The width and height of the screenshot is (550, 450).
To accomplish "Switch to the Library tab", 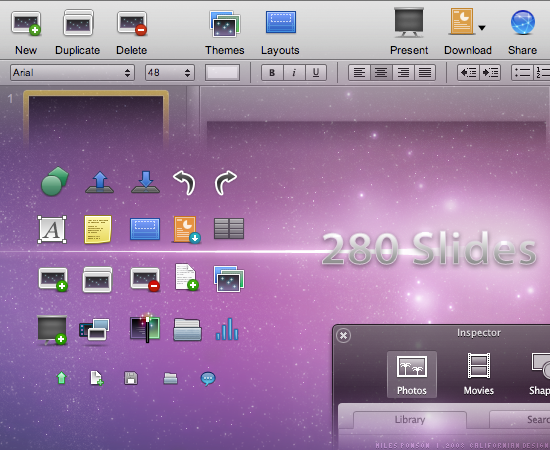I will pos(410,420).
